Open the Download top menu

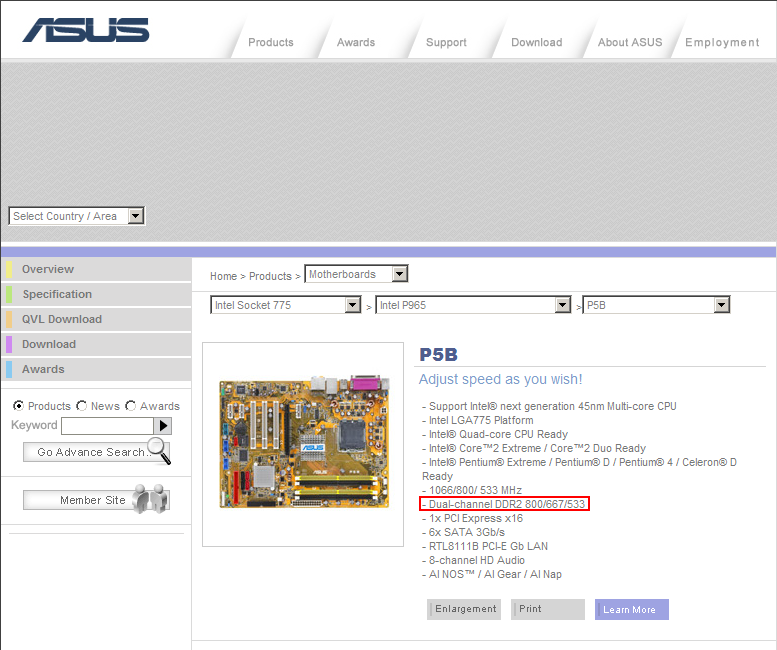[537, 43]
